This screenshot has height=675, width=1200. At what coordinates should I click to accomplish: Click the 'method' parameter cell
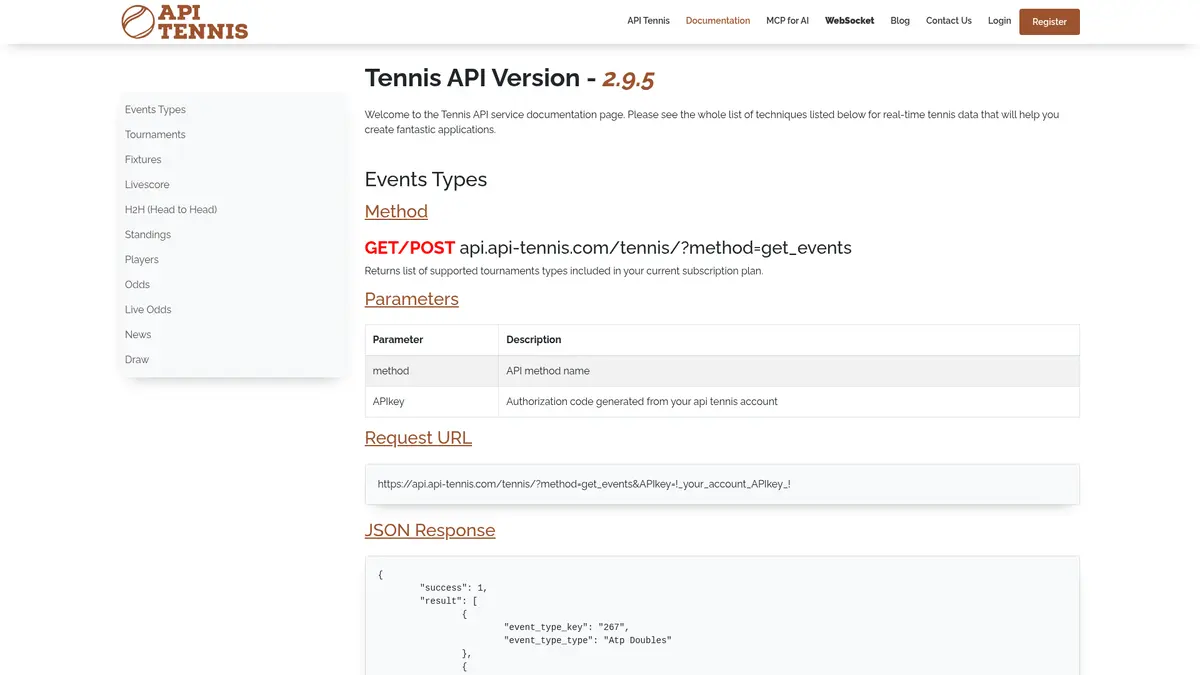click(432, 371)
